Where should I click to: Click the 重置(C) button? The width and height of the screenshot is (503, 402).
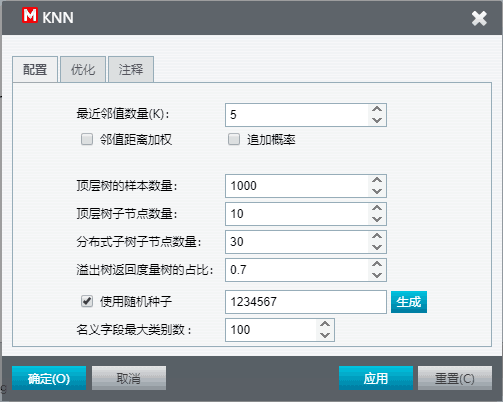tap(455, 378)
